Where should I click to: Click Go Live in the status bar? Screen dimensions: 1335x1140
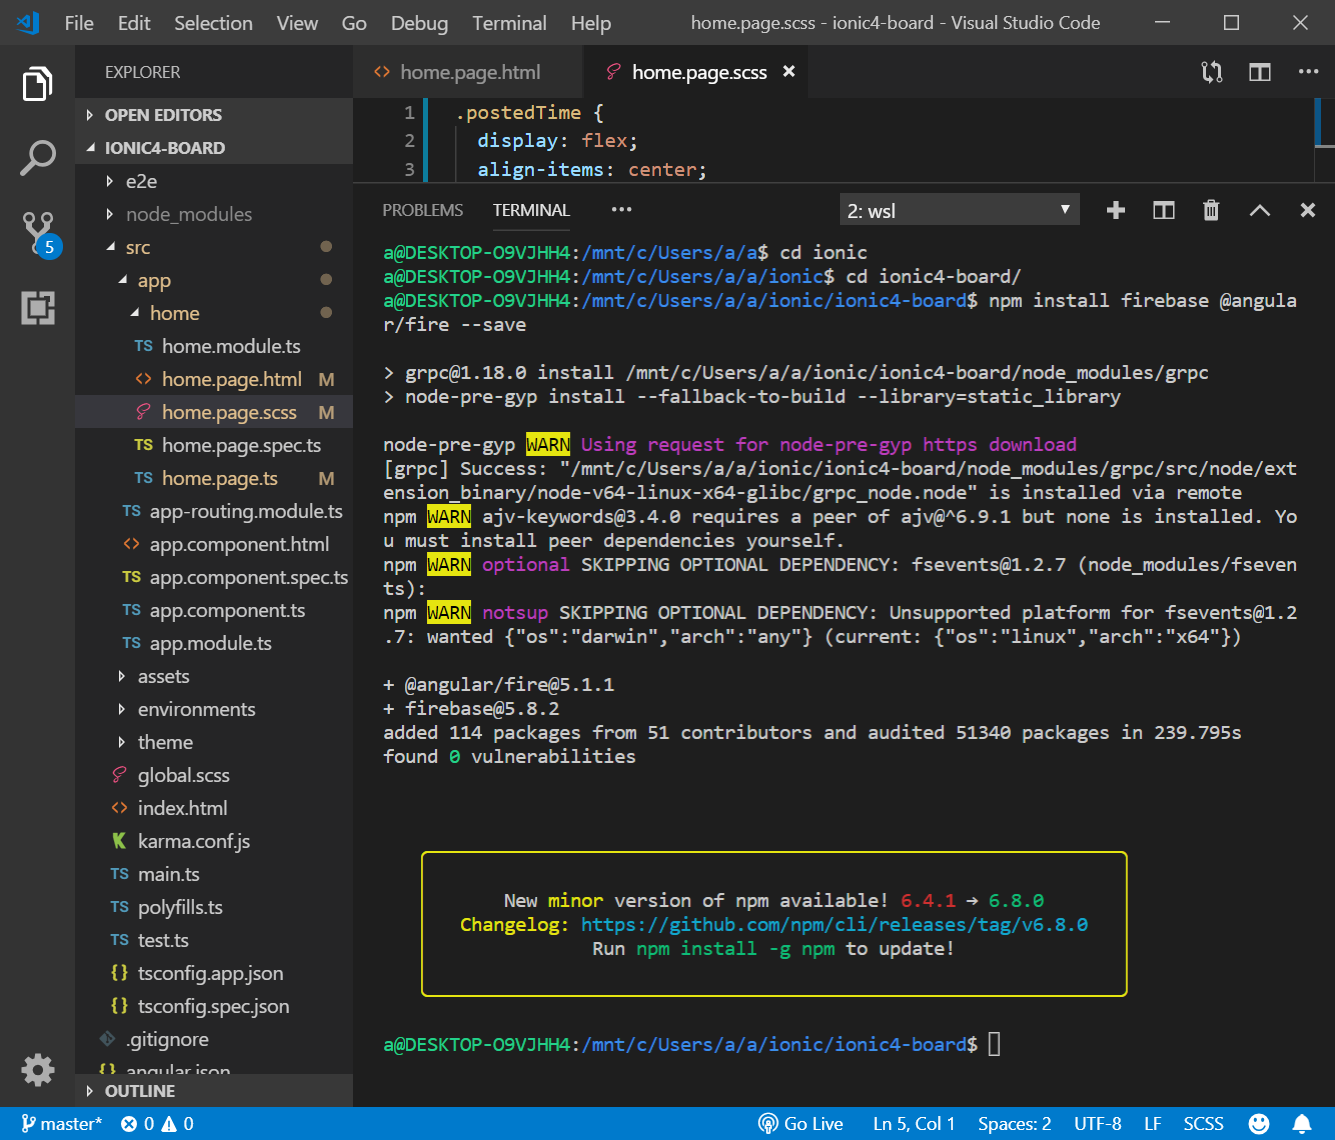click(x=801, y=1124)
